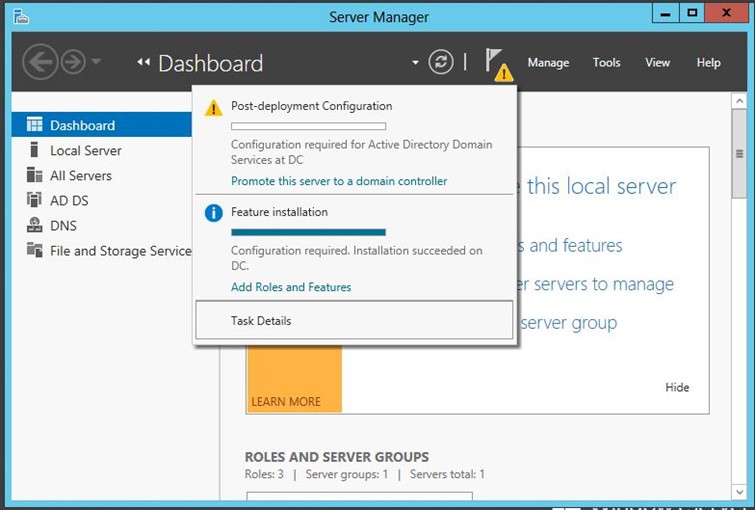Viewport: 755px width, 510px height.
Task: Click the Server Manager title bar icon
Action: 21,17
